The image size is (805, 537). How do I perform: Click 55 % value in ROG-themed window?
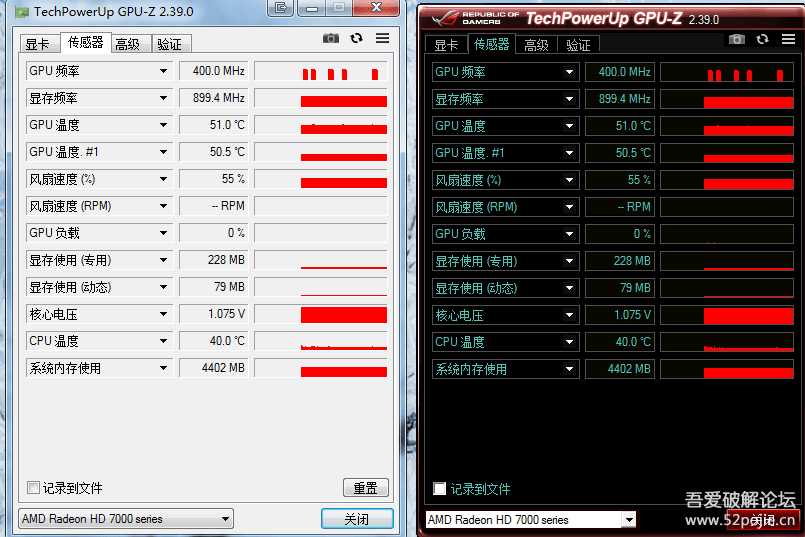(620, 180)
